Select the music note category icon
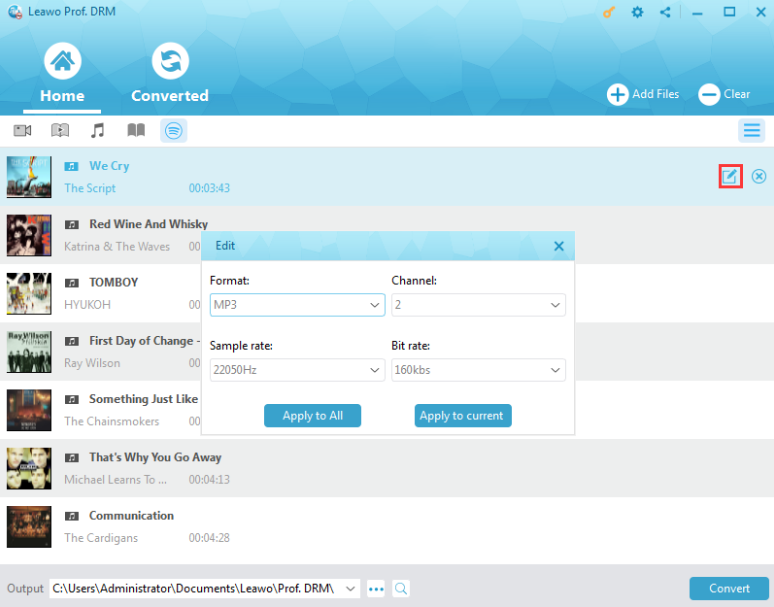 [x=98, y=130]
